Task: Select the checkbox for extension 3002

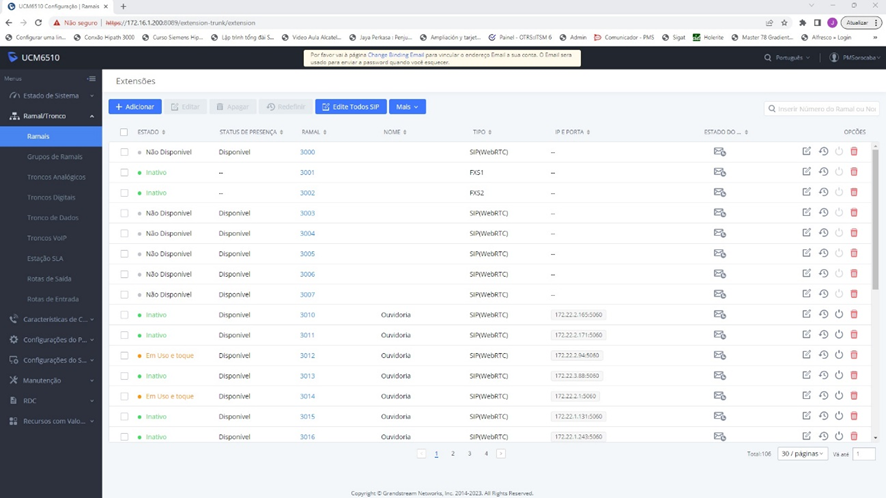Action: tap(125, 193)
